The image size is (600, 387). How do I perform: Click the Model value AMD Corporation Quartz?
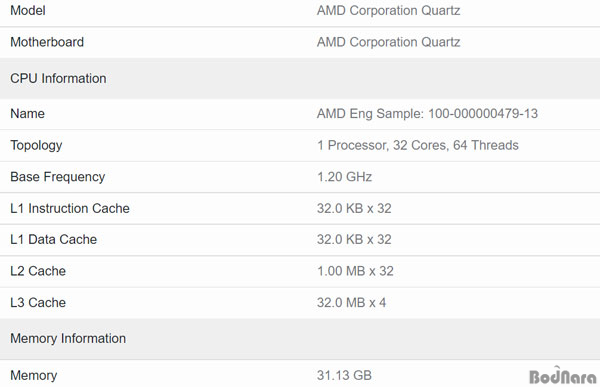[388, 10]
